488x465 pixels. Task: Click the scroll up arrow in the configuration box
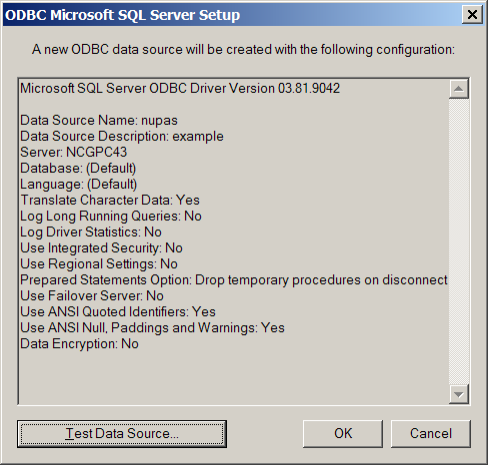(459, 89)
